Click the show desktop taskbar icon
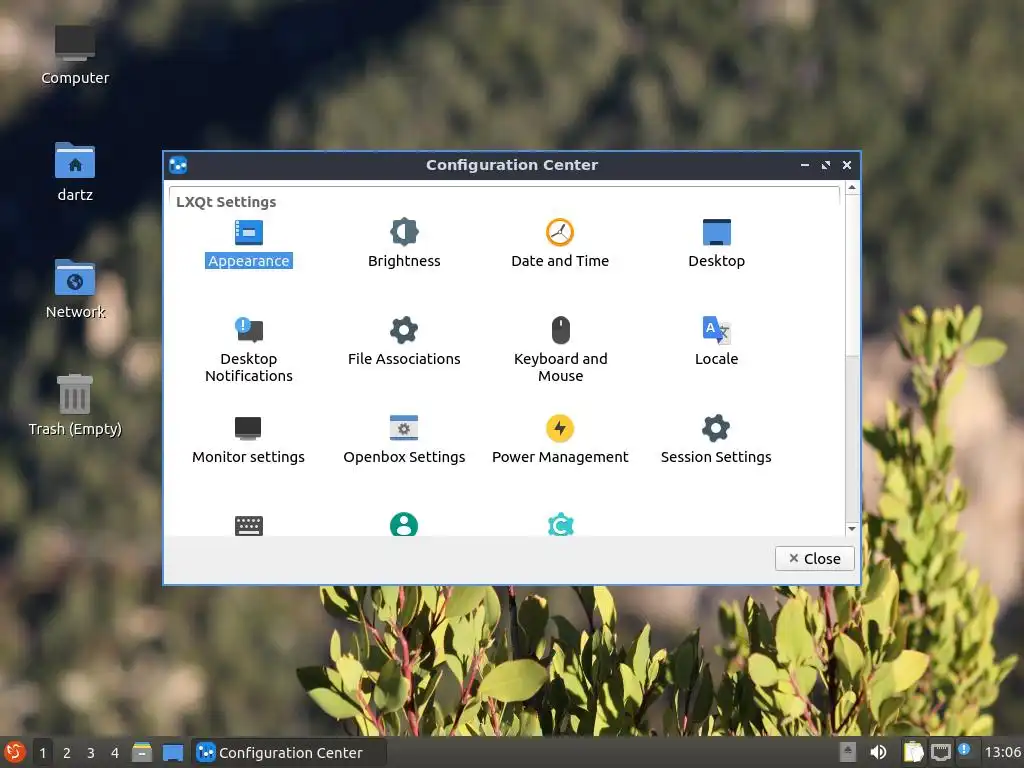1024x768 pixels. pyautogui.click(x=173, y=753)
